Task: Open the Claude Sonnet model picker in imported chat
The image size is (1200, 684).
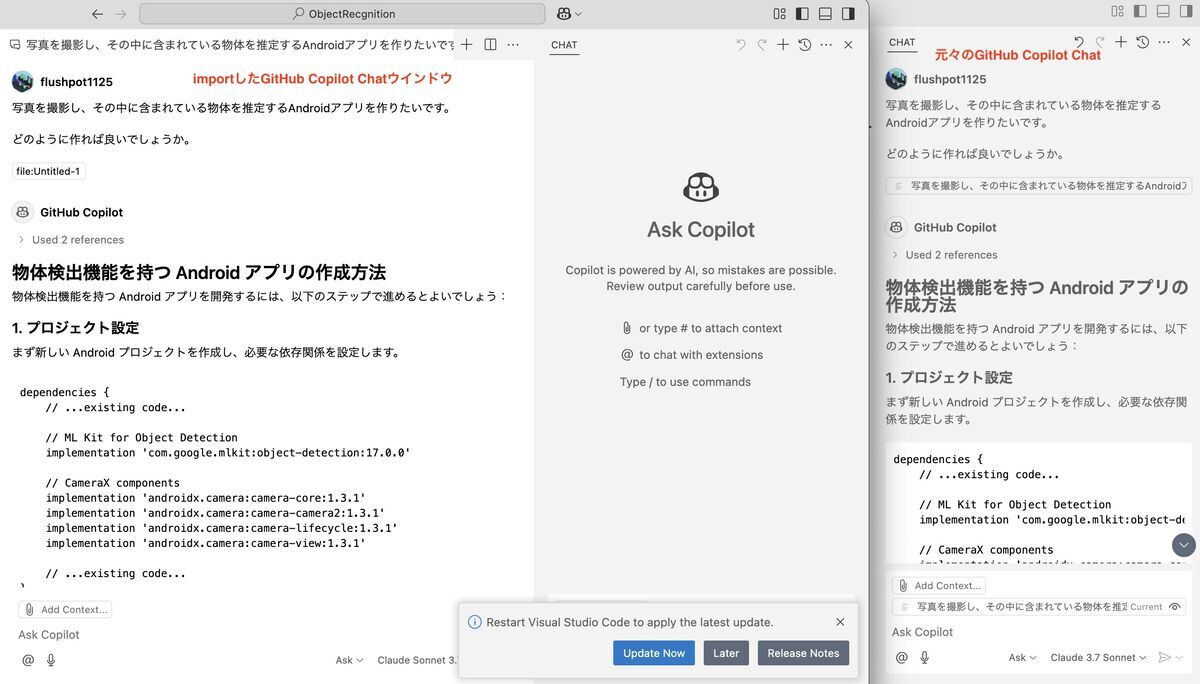Action: [417, 660]
